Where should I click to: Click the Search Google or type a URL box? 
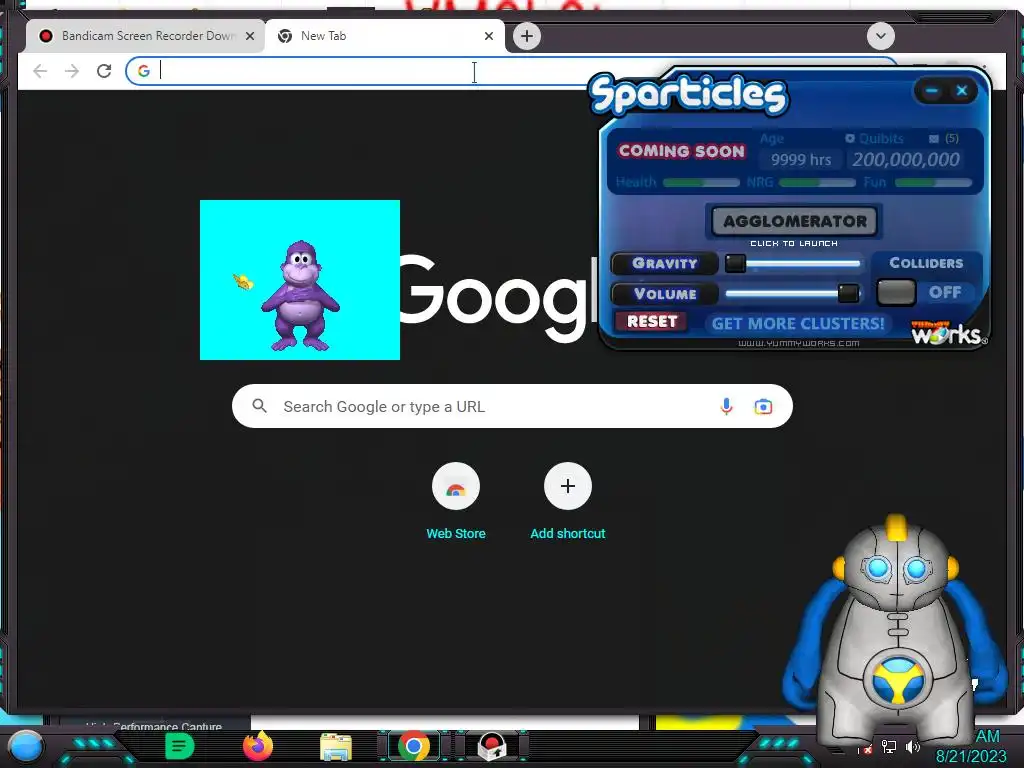(x=512, y=406)
